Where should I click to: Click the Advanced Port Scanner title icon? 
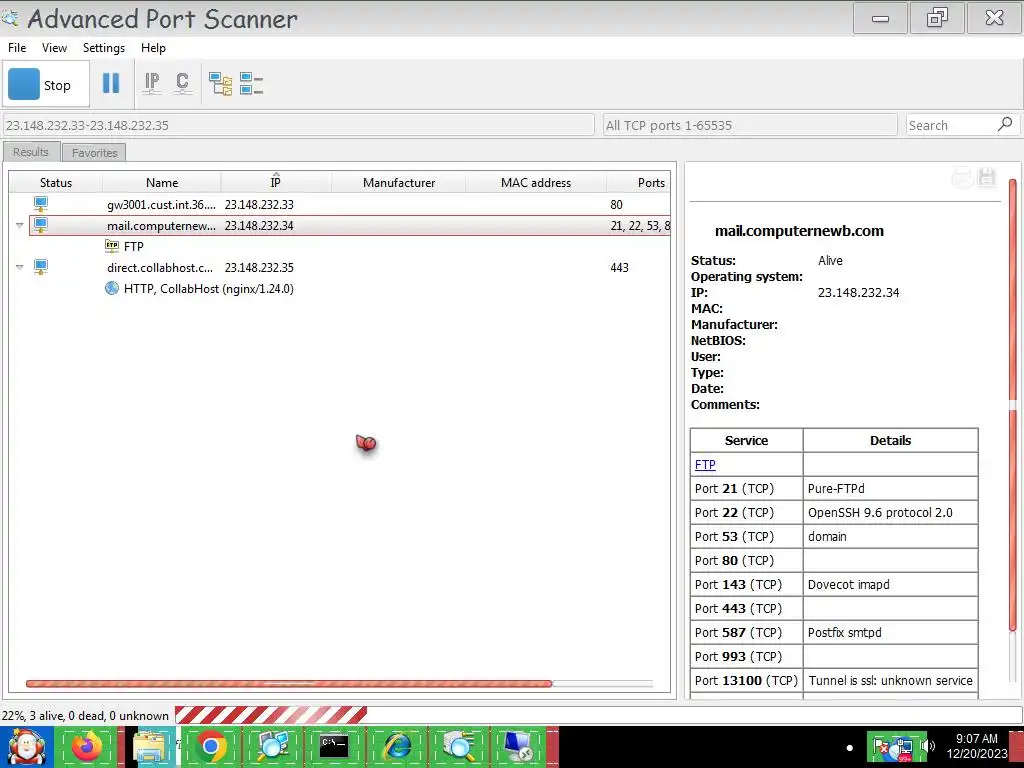click(x=10, y=18)
